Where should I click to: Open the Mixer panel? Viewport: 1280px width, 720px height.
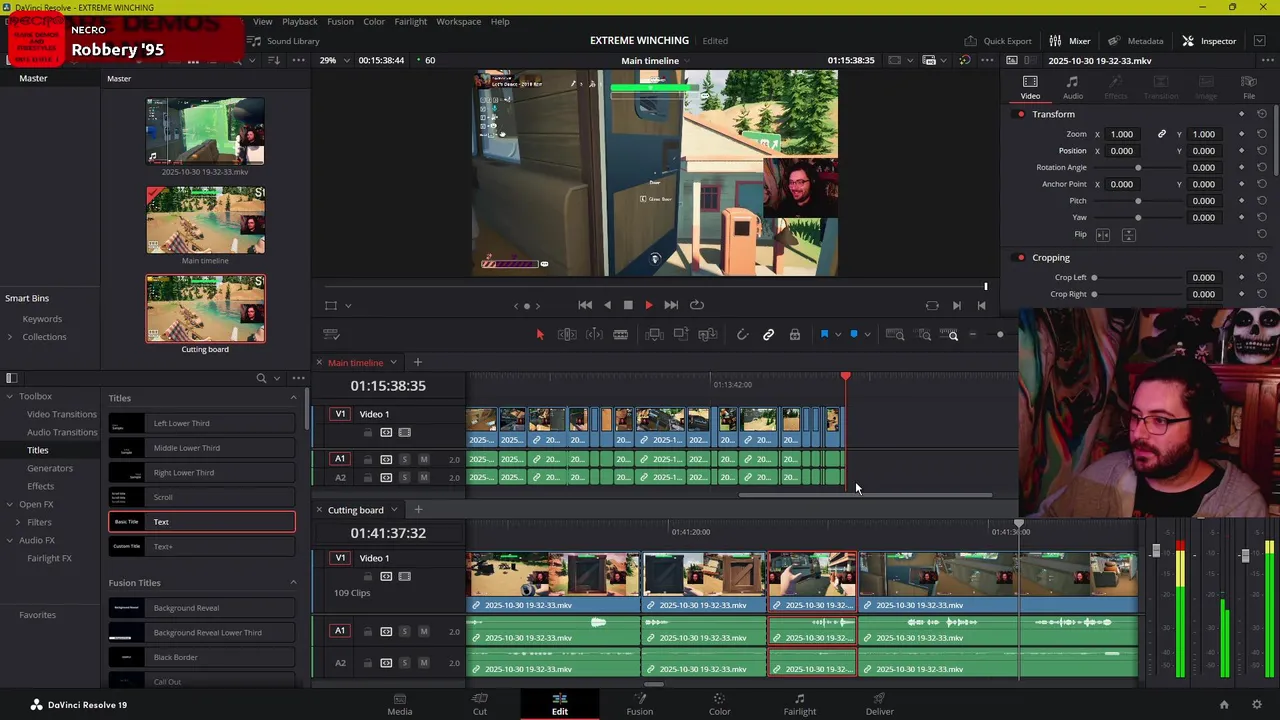pos(1069,41)
